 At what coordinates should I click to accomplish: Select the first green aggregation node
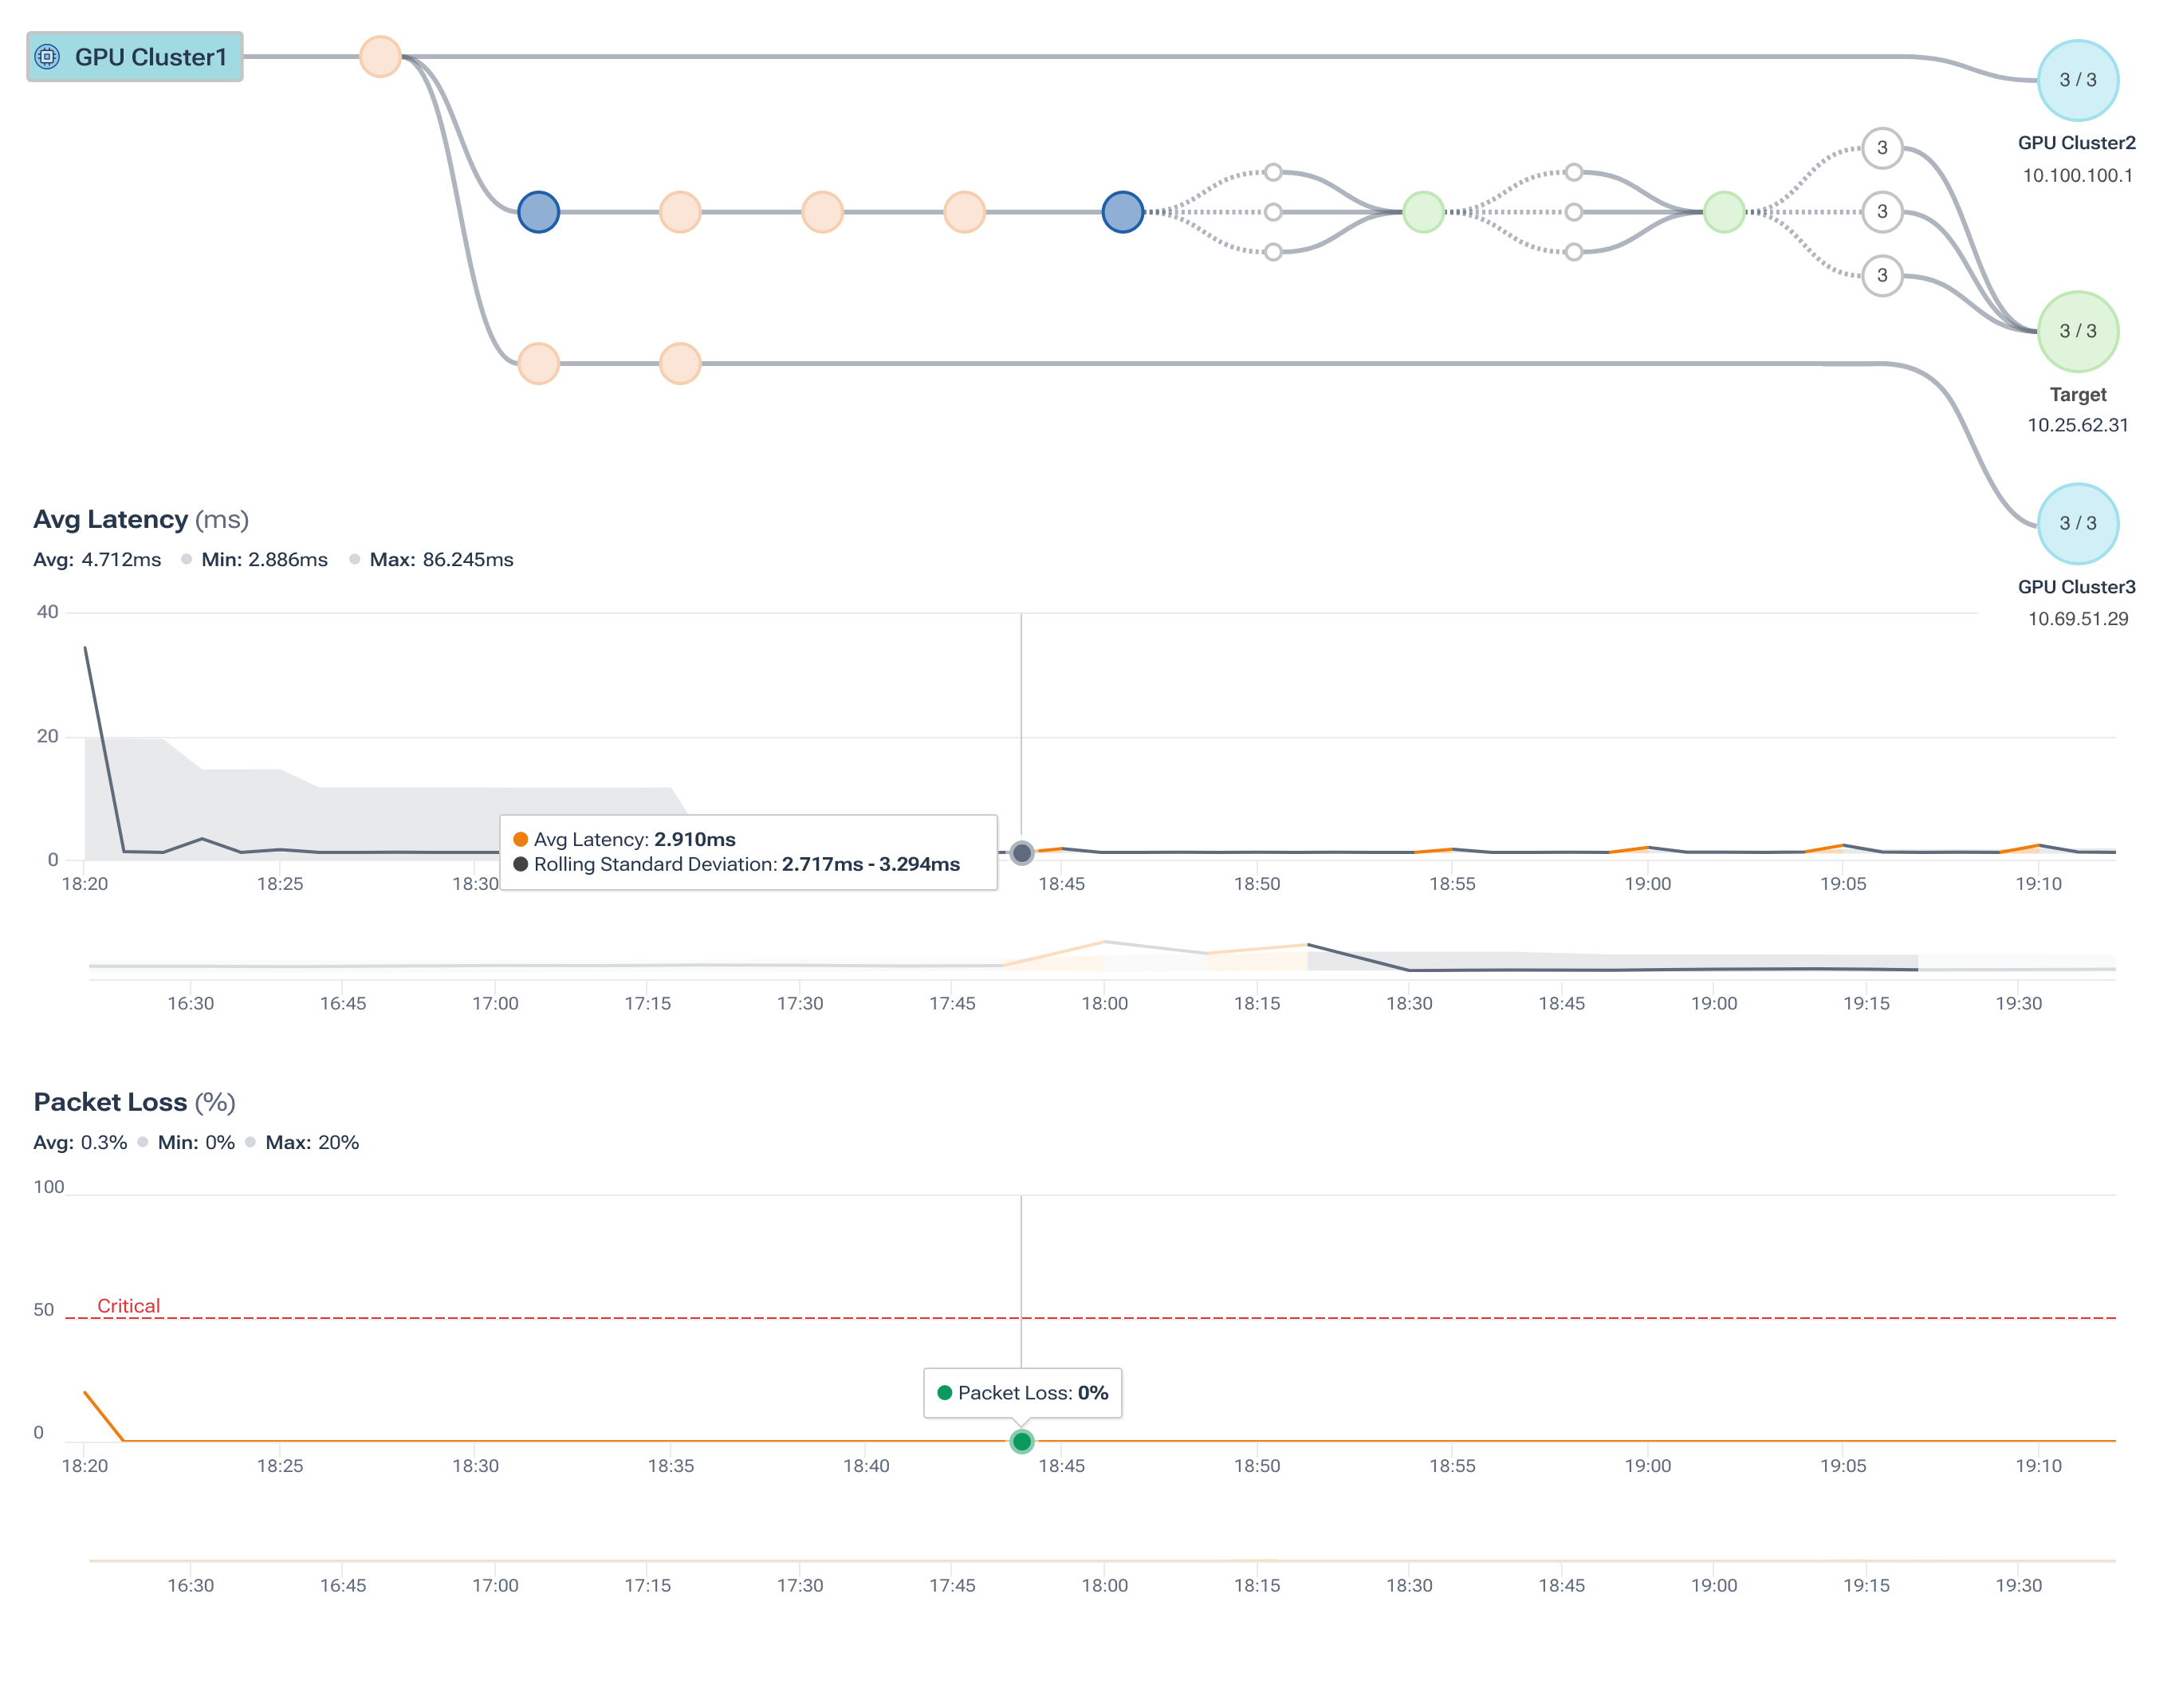(1424, 211)
